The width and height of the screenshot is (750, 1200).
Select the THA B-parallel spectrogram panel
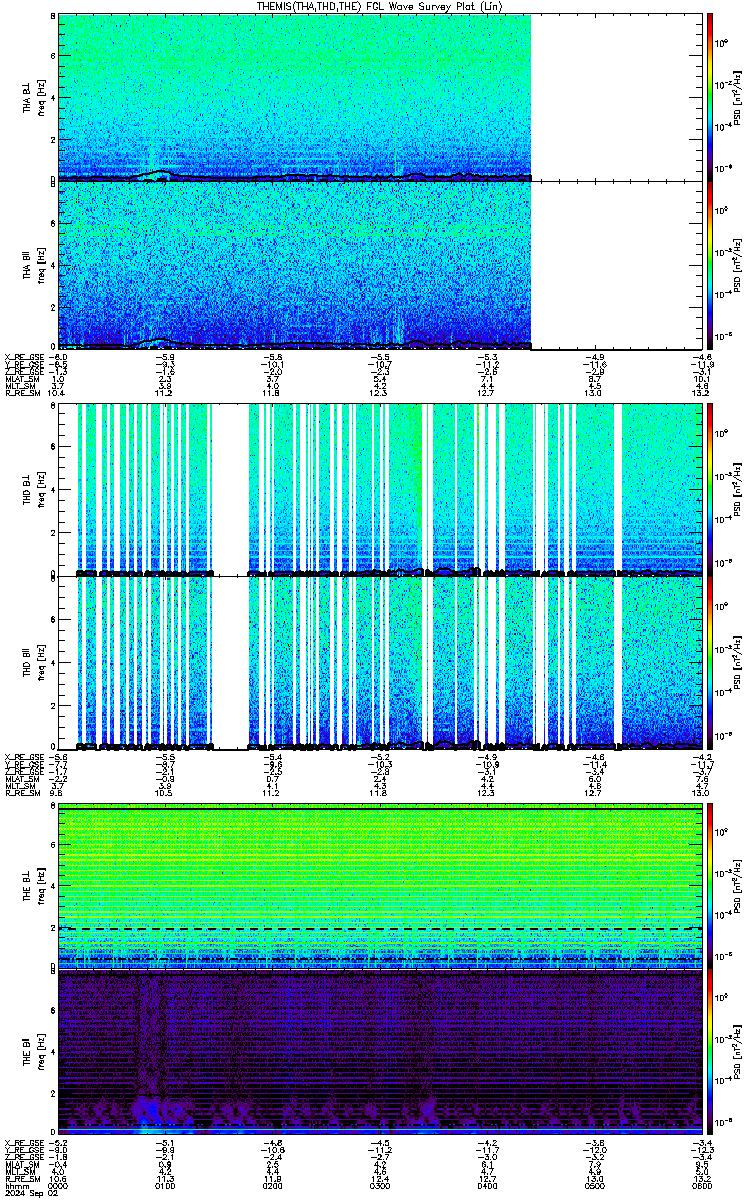pos(379,265)
